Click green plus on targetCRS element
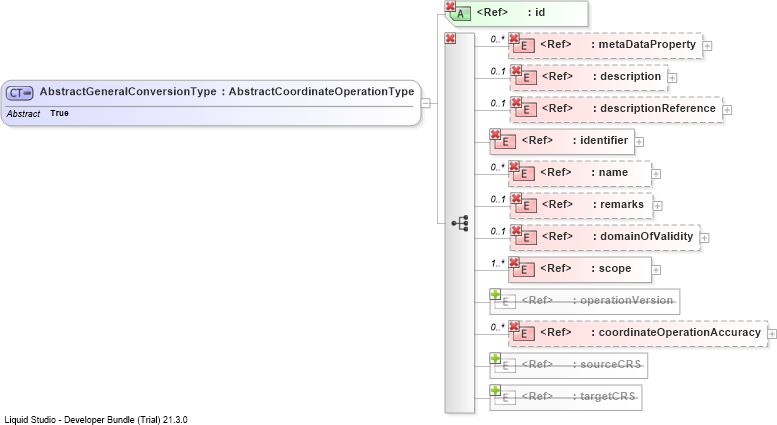Image resolution: width=777 pixels, height=425 pixels. pos(495,390)
